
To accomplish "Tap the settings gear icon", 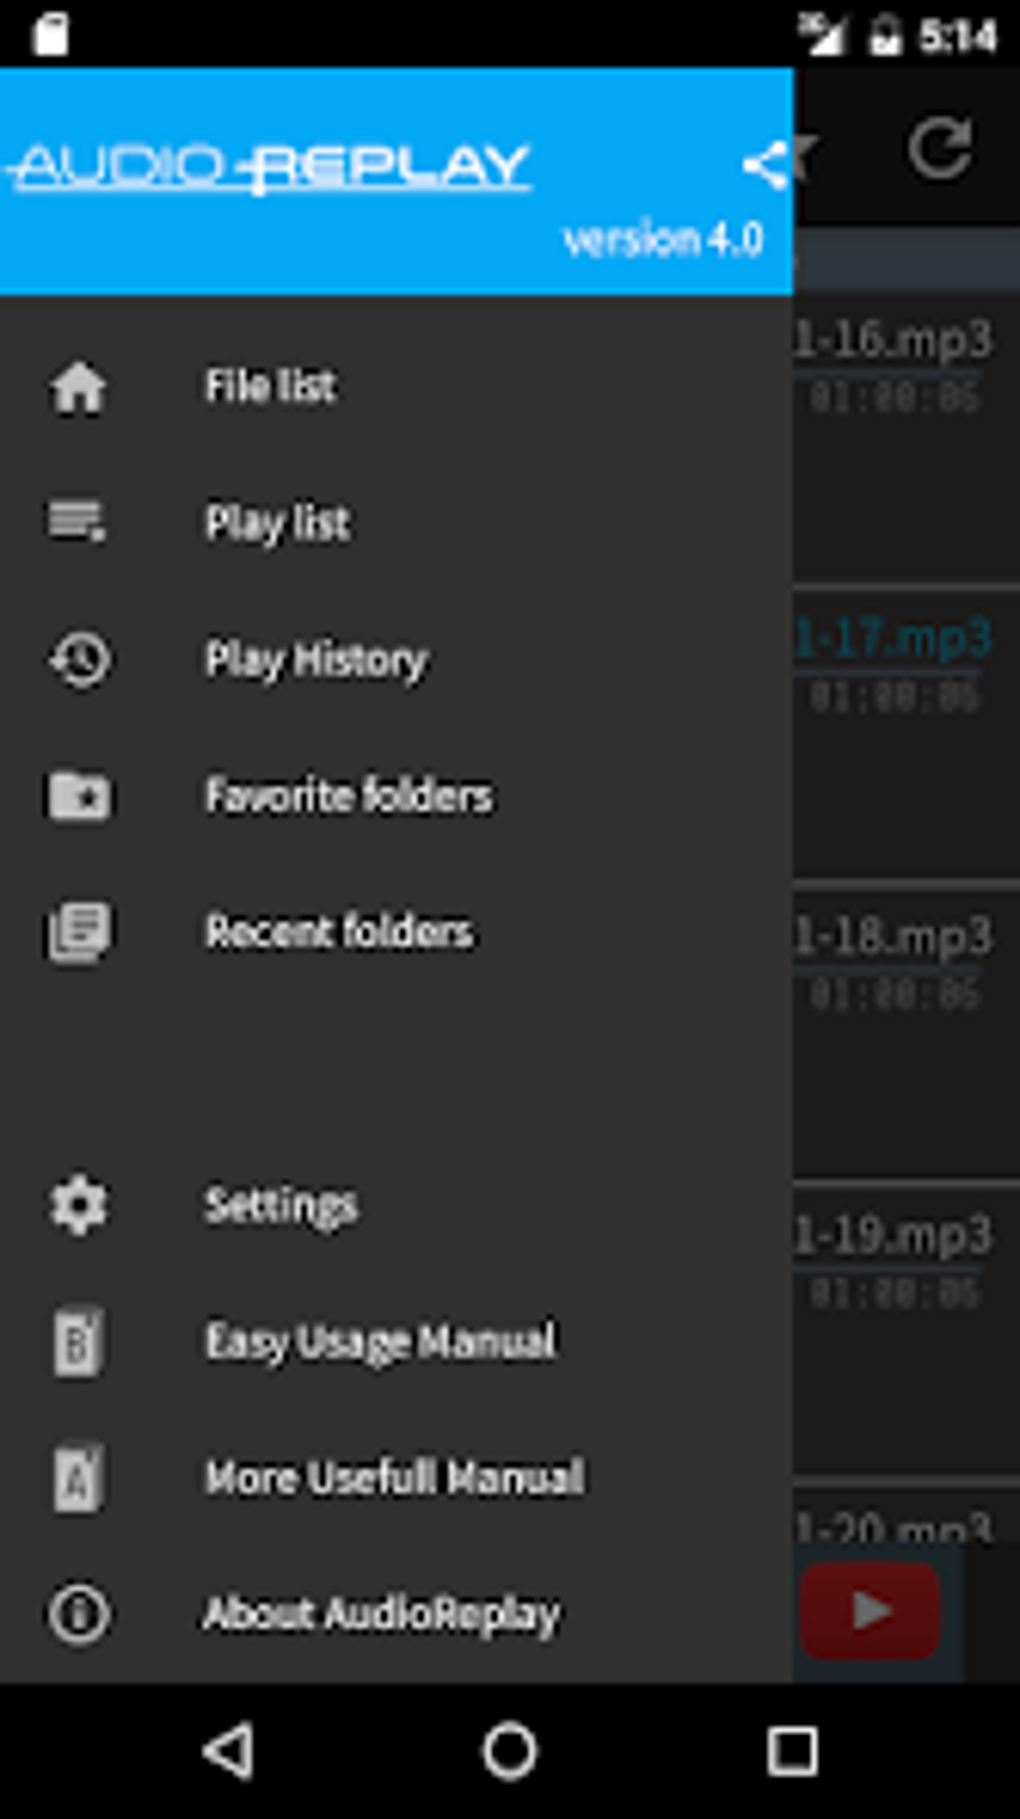I will 78,1205.
